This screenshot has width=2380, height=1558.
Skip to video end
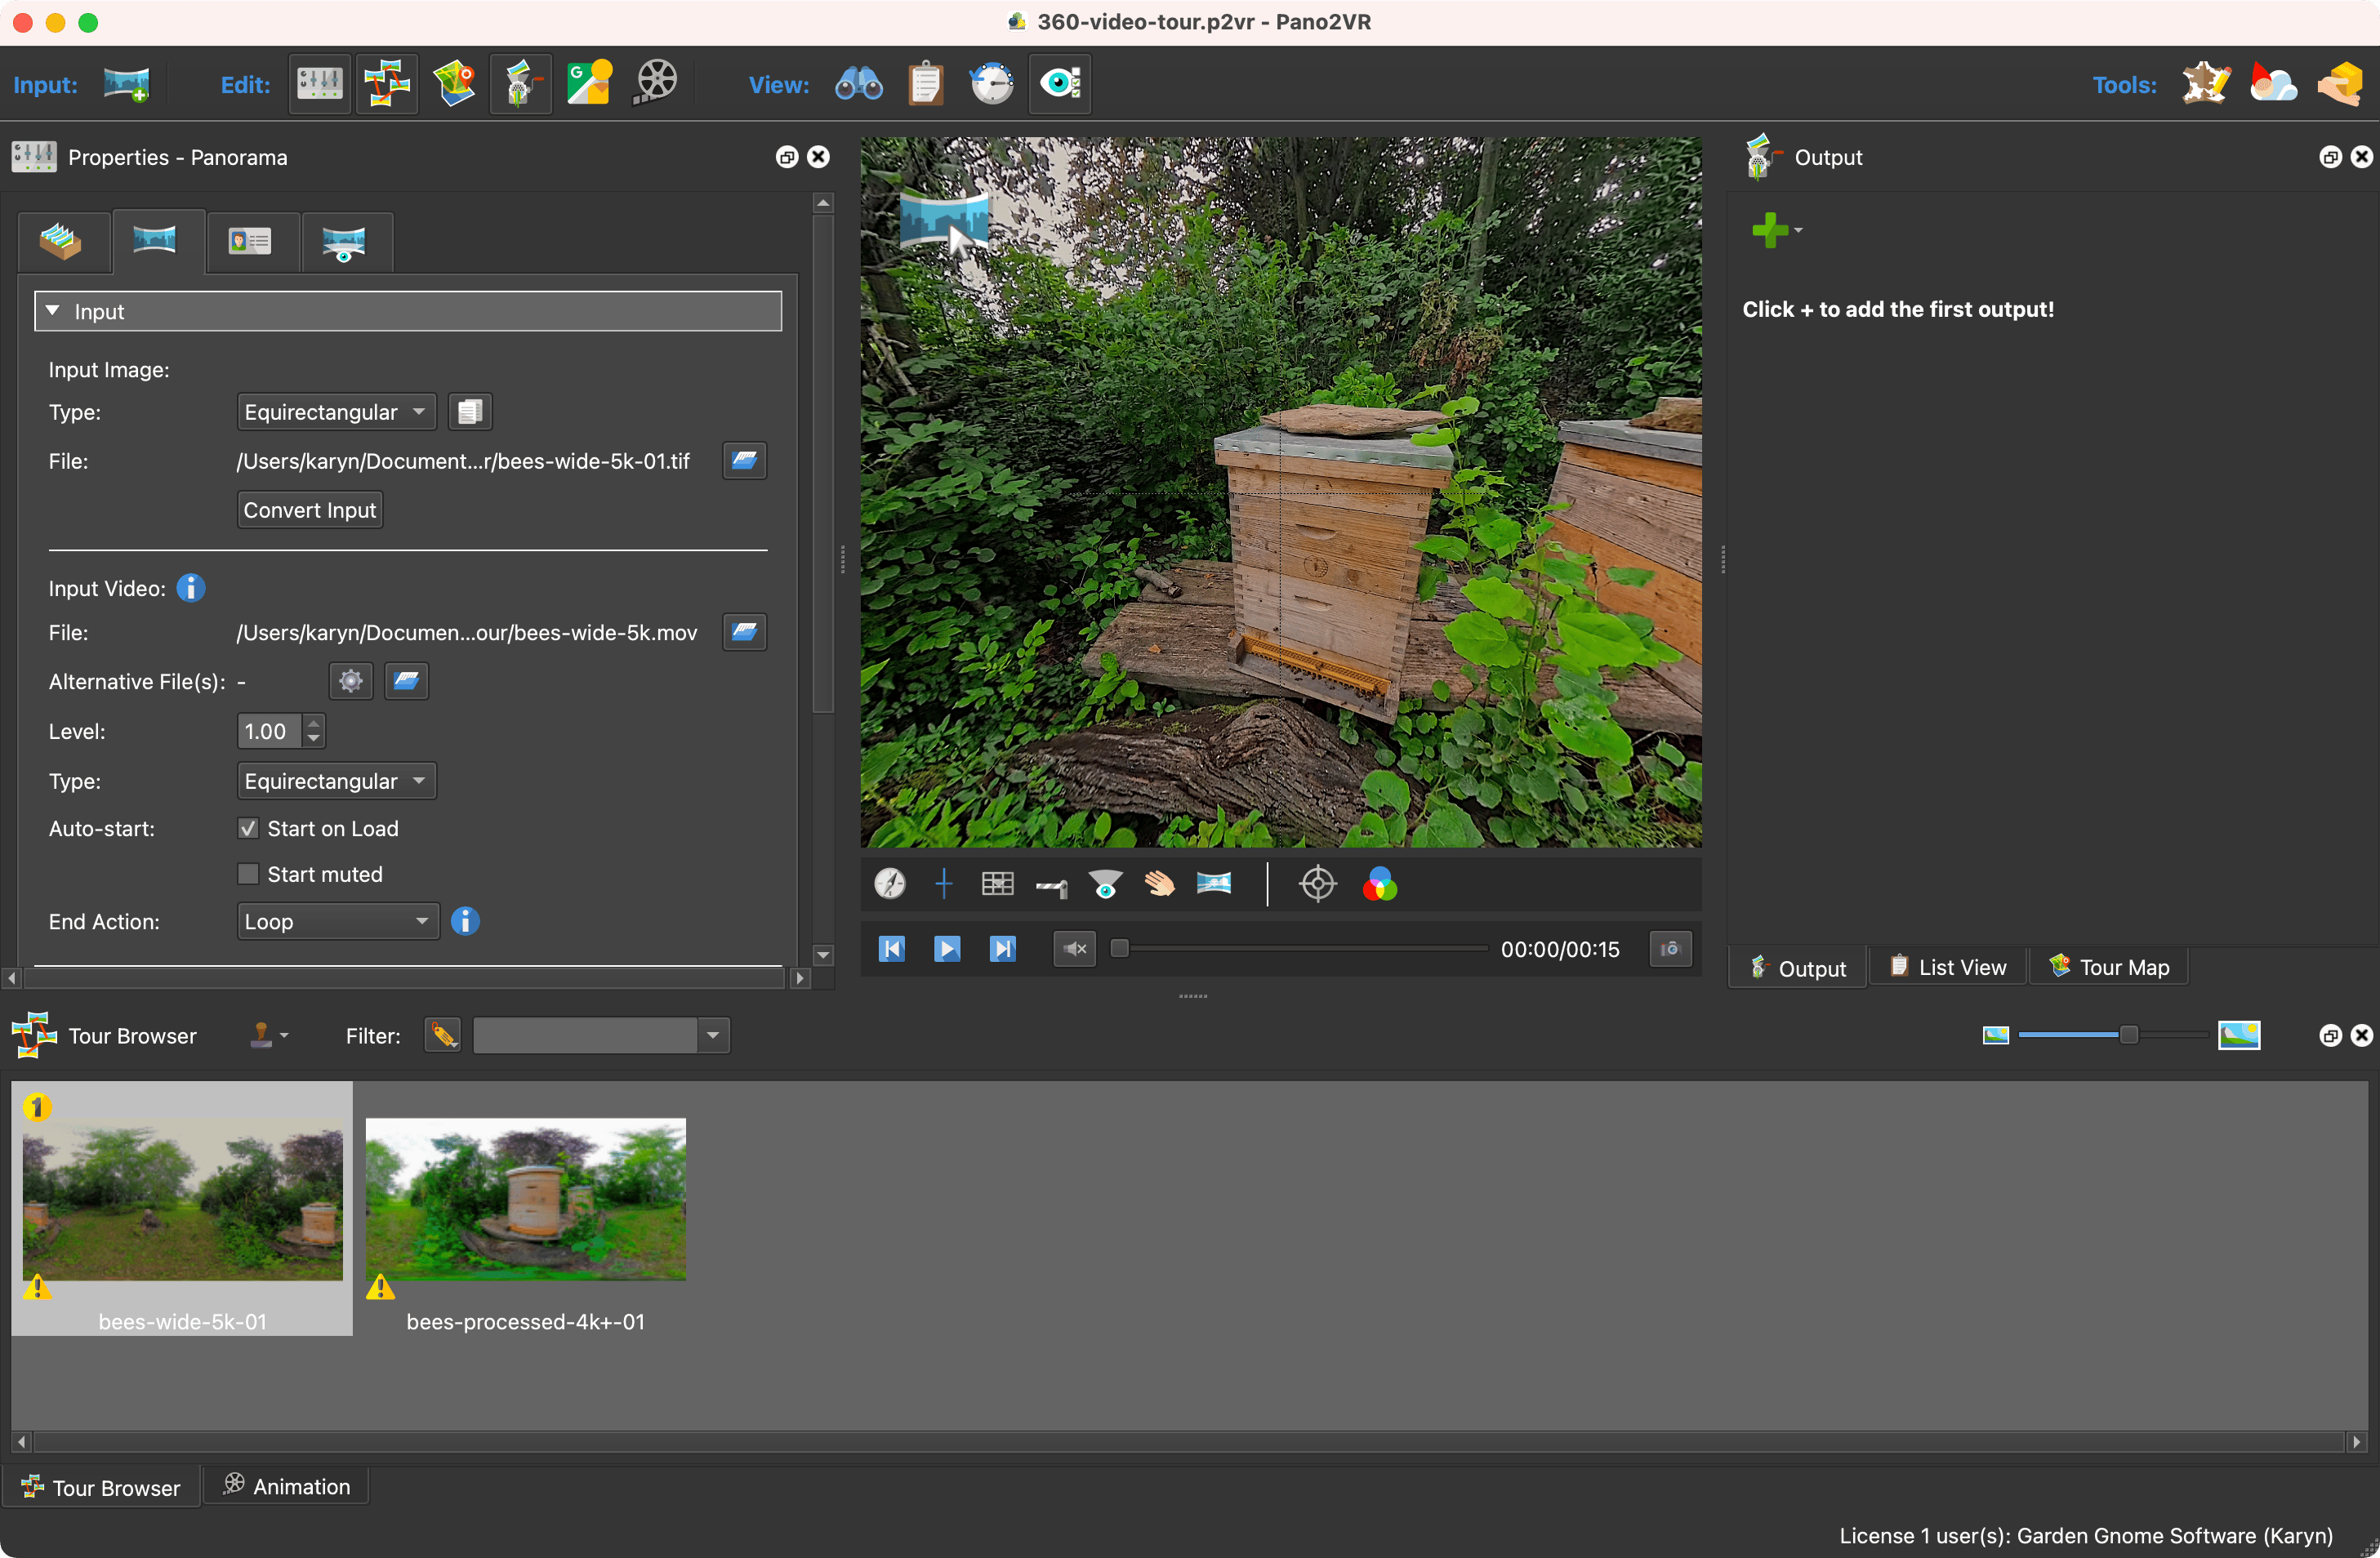[x=1002, y=949]
